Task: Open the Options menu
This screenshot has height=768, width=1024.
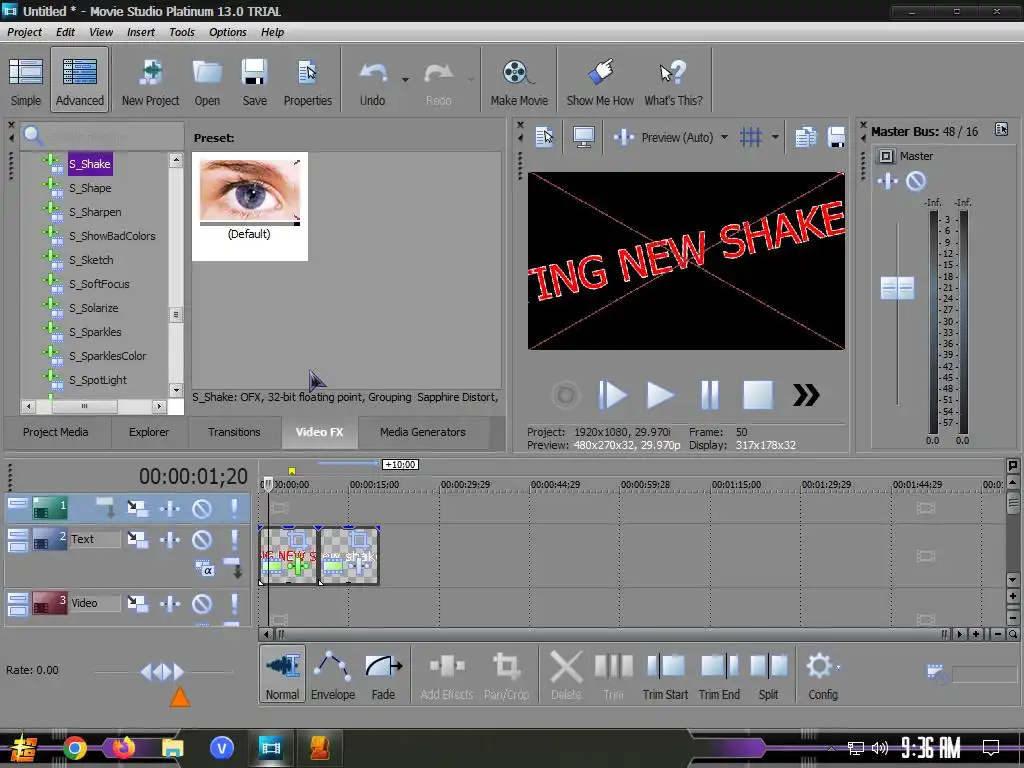Action: [227, 32]
